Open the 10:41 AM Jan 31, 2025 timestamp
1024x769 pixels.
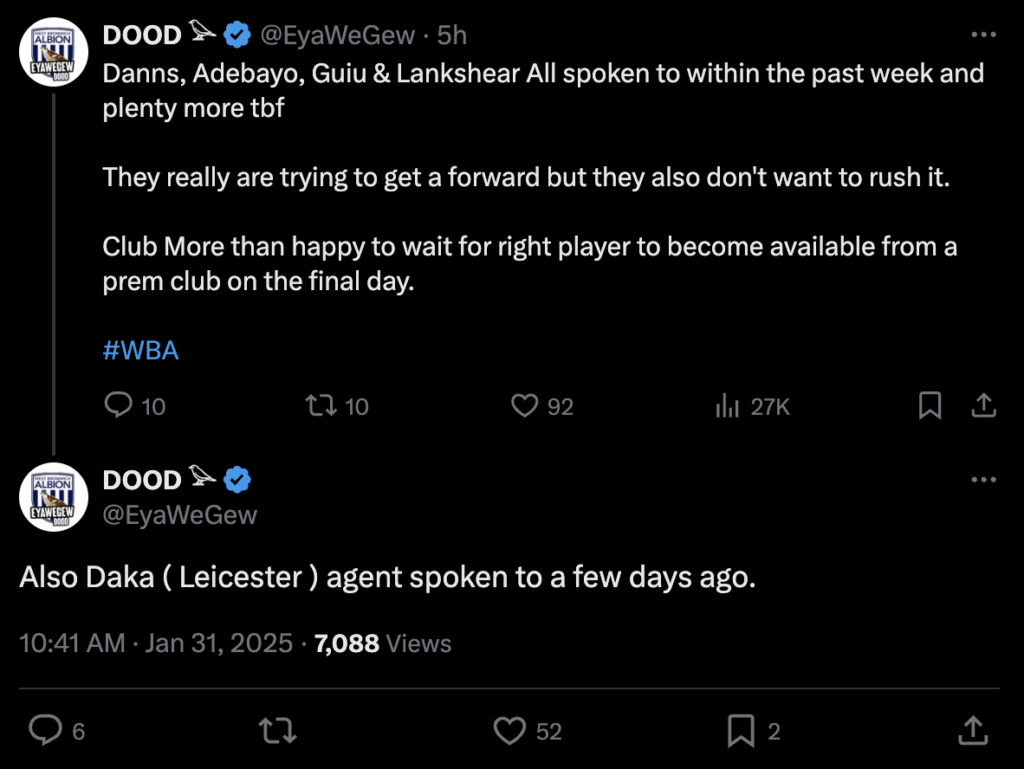pyautogui.click(x=156, y=643)
